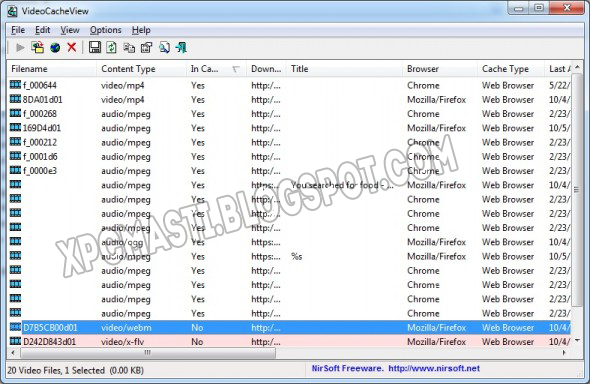Image resolution: width=590 pixels, height=384 pixels.
Task: Click the Refresh toolbar icon
Action: [111, 47]
